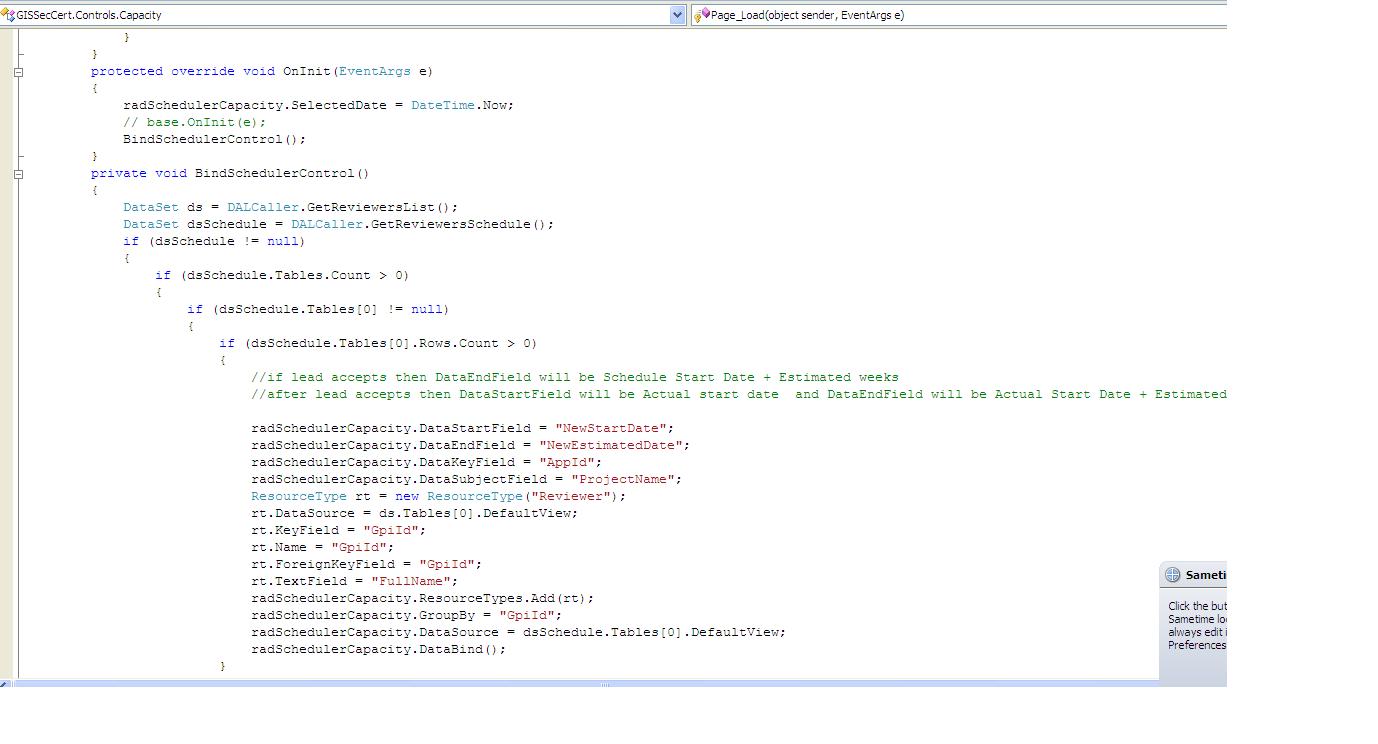Click the 'DataSet dsSchedule' GetReviewersSchedule line
Image resolution: width=1378 pixels, height=744 pixels.
point(338,224)
